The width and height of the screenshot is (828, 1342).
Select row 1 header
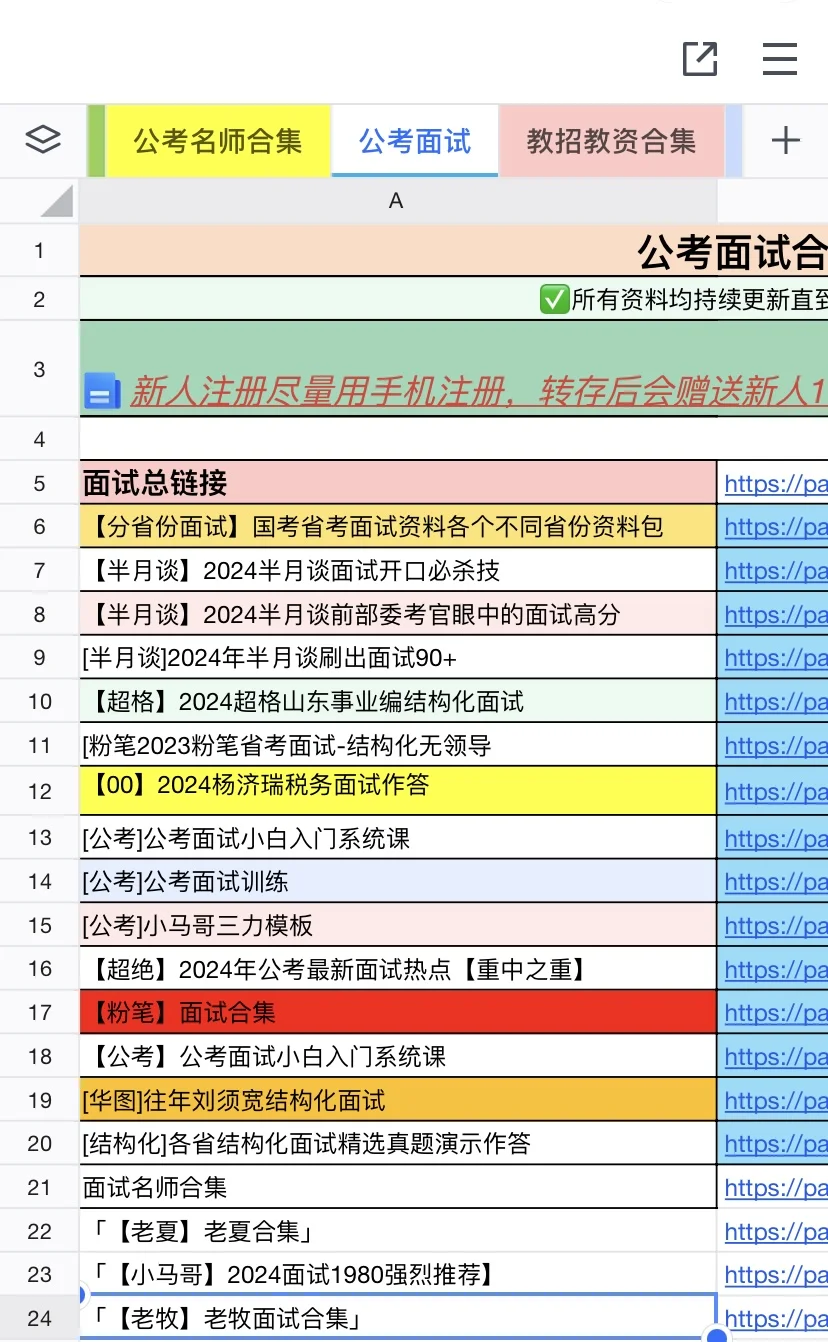click(39, 250)
